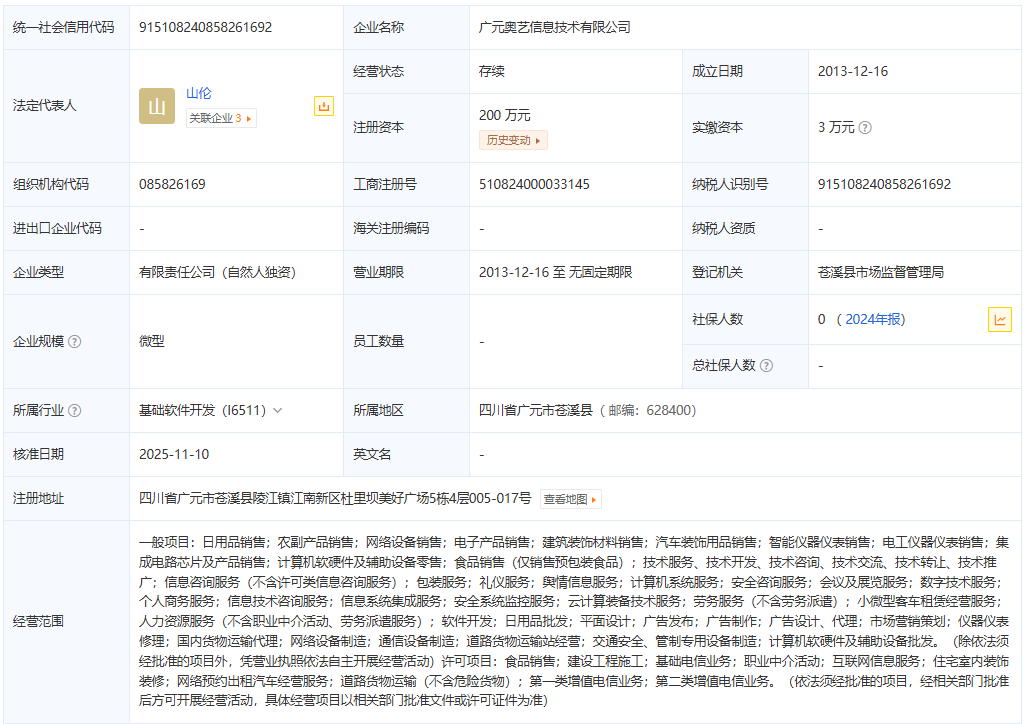Viewport: 1024px width, 724px height.
Task: Click the share icon next to 山伦
Action: [x=324, y=106]
